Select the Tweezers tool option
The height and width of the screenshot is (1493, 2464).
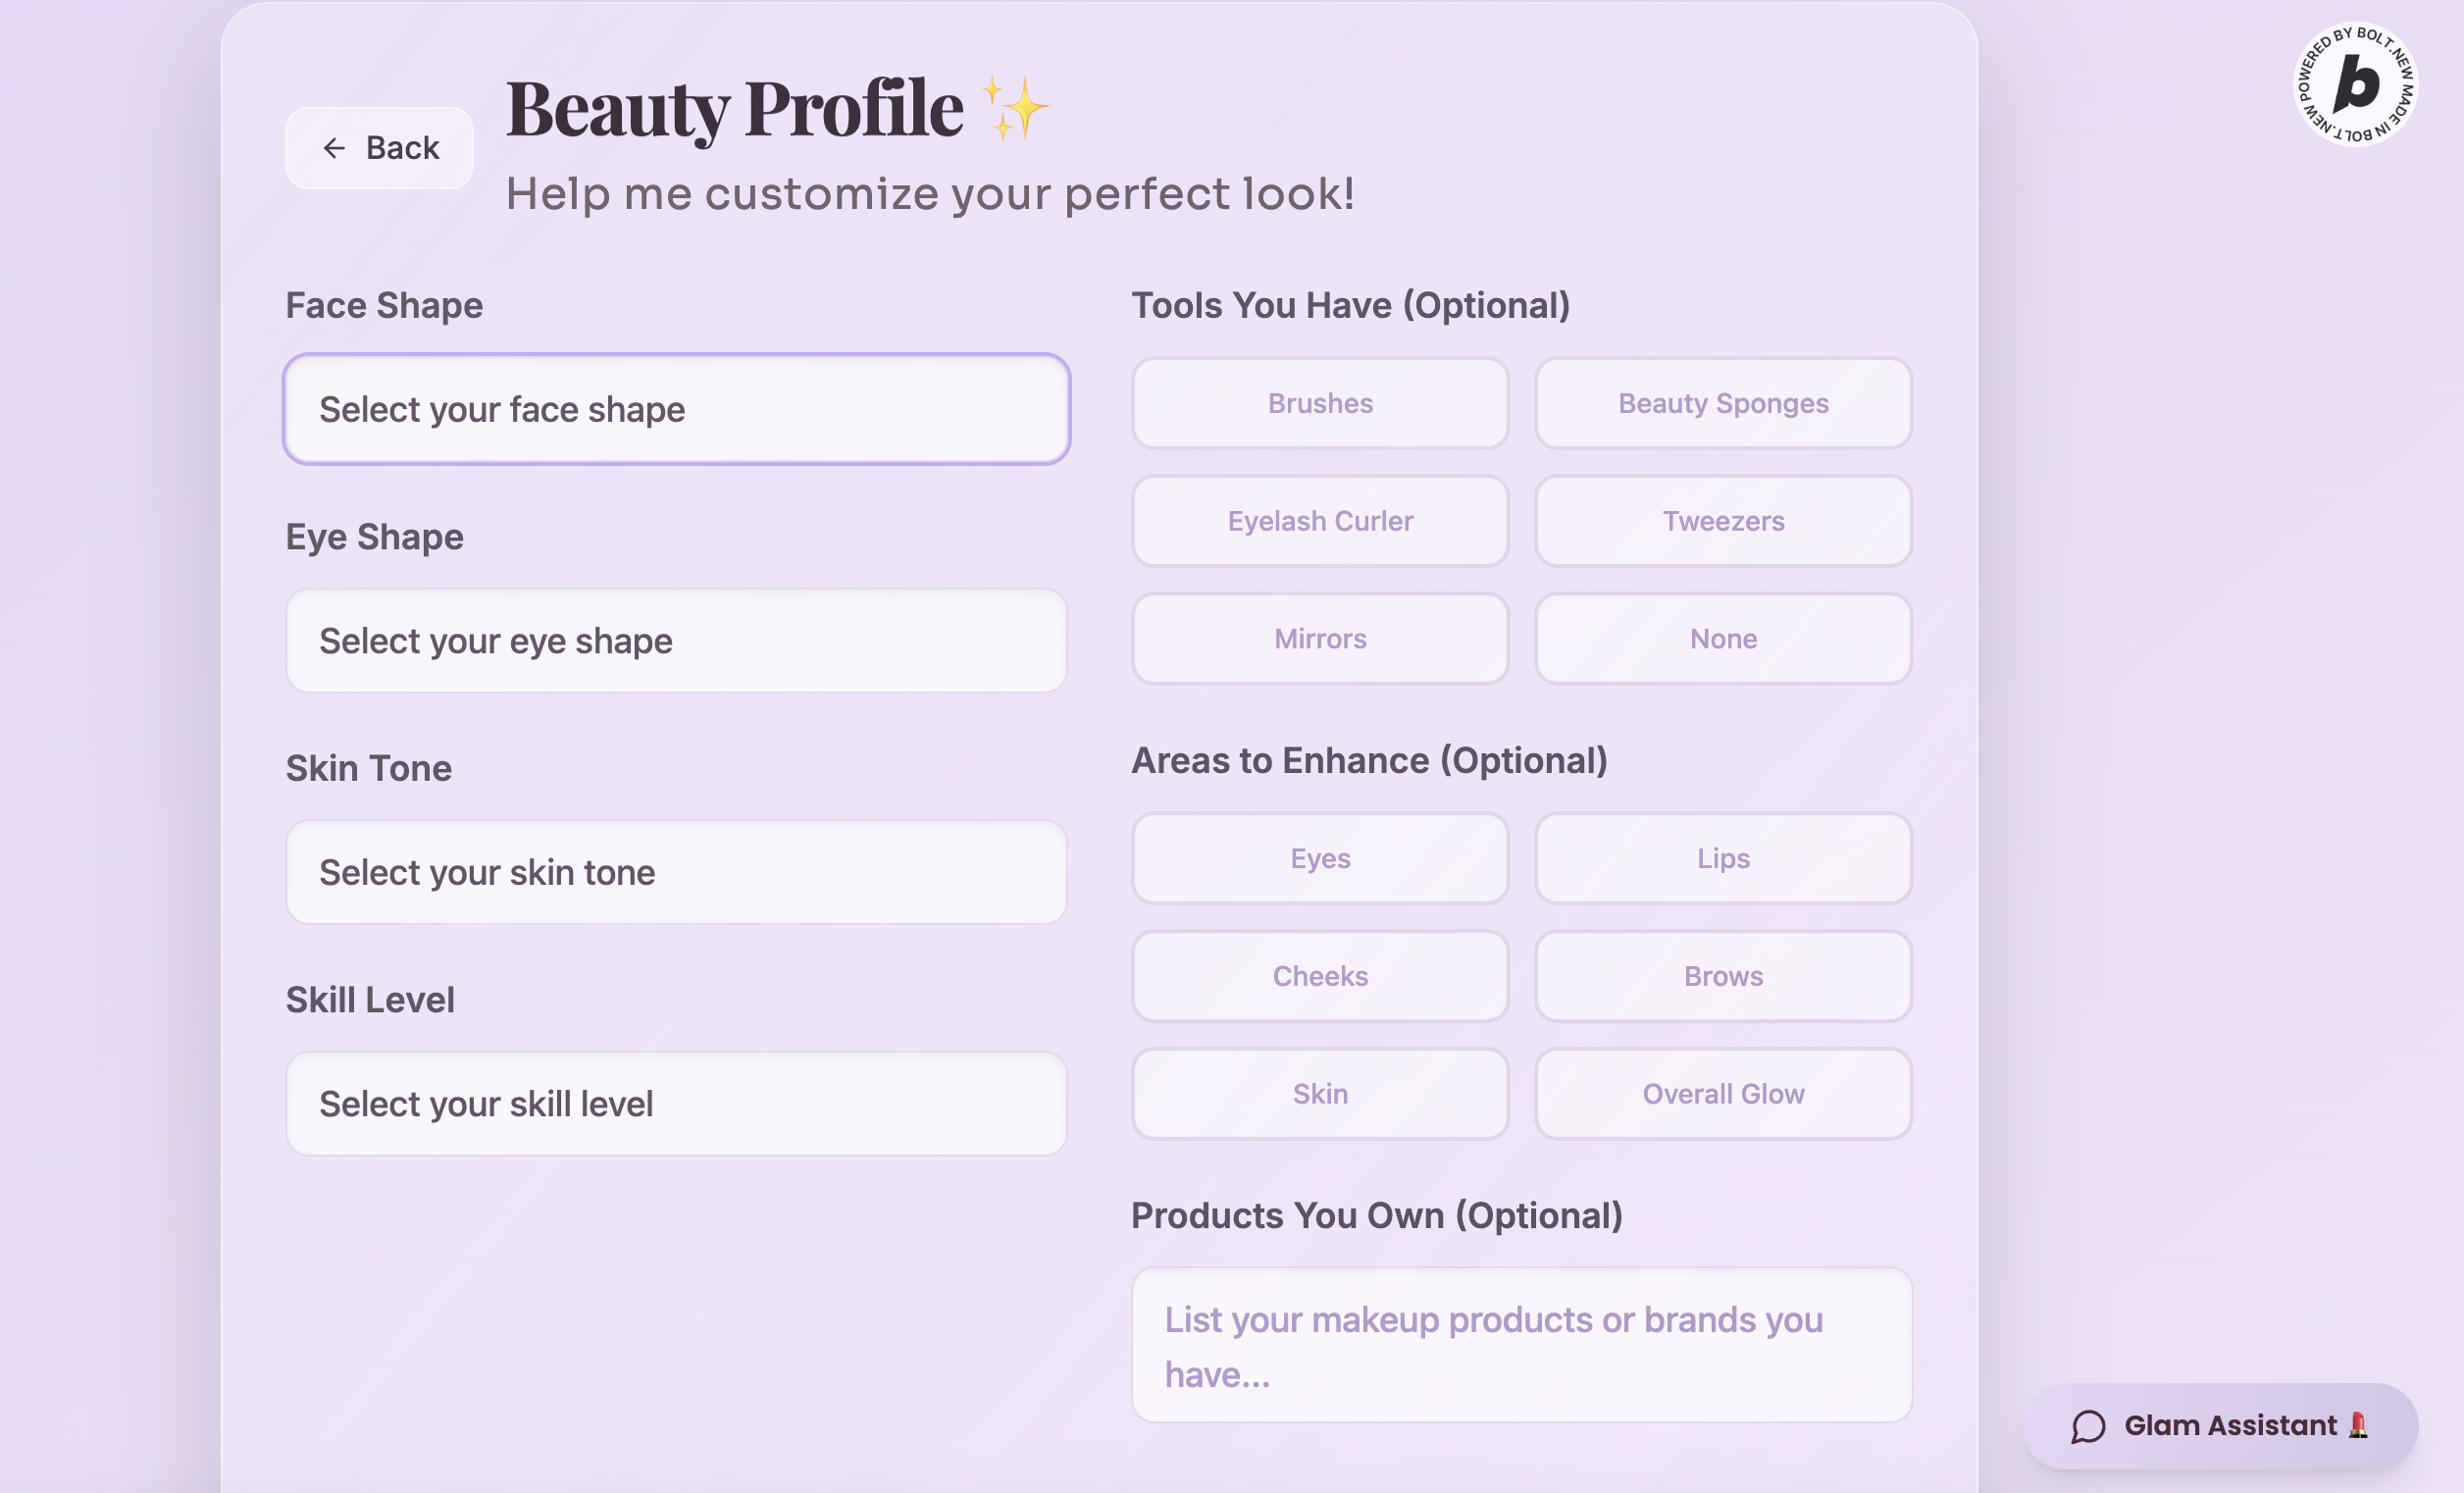click(1722, 521)
